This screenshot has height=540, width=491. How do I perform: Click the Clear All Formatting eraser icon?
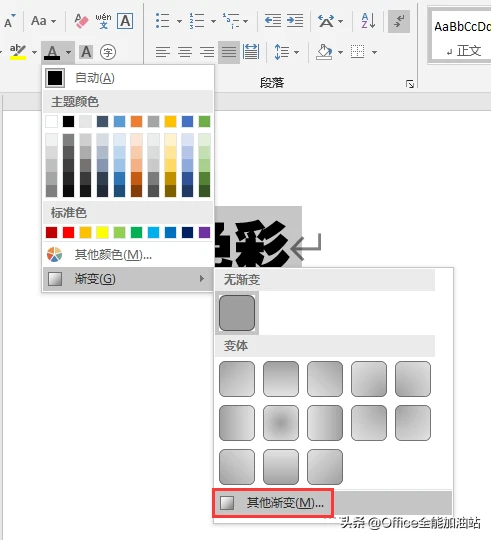coord(82,21)
